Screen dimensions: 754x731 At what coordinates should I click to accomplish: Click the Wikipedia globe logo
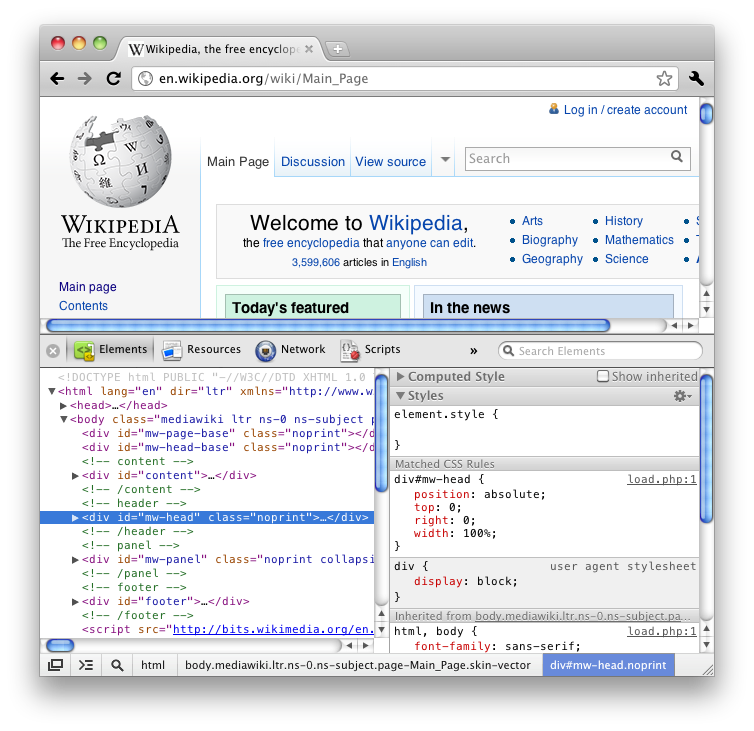point(120,161)
